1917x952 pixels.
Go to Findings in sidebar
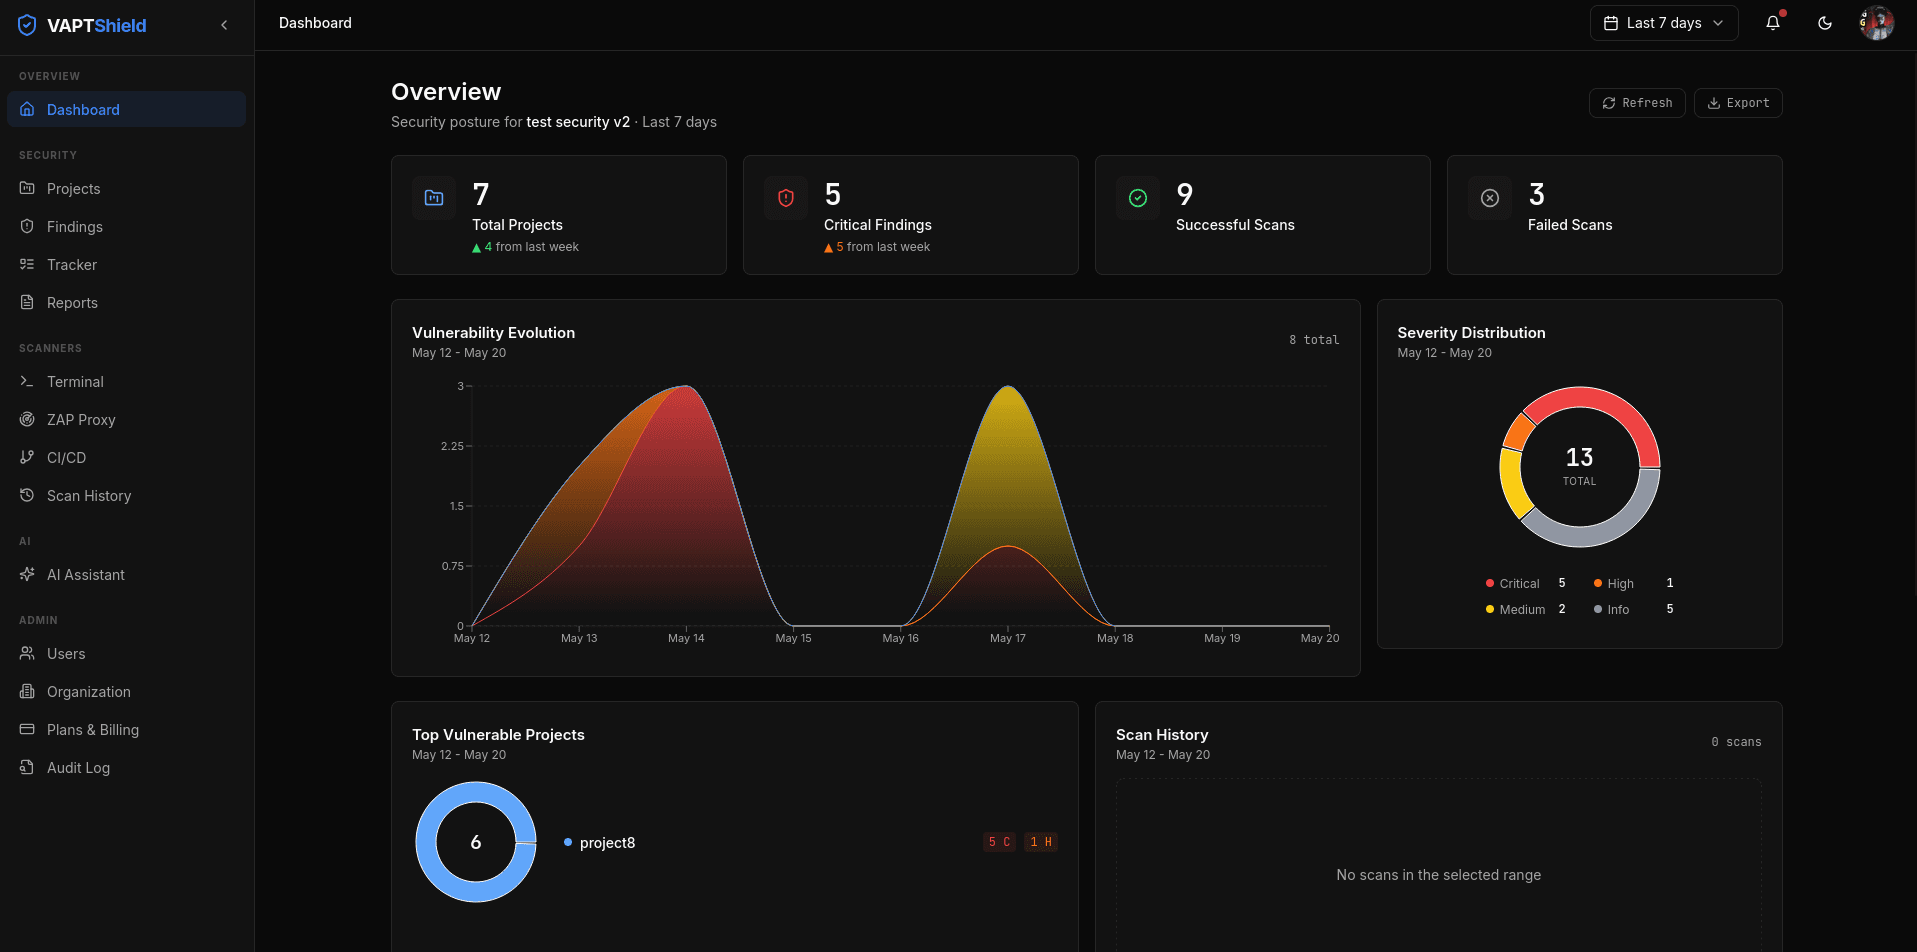coord(126,226)
